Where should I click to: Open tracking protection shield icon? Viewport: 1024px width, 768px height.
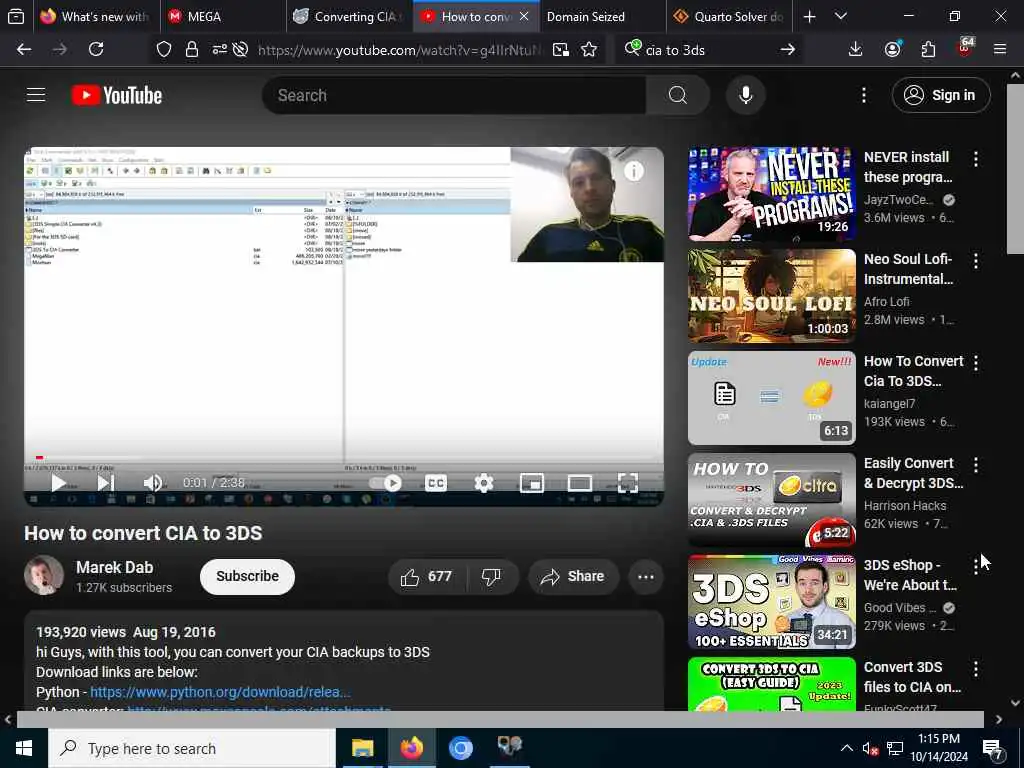(x=164, y=50)
